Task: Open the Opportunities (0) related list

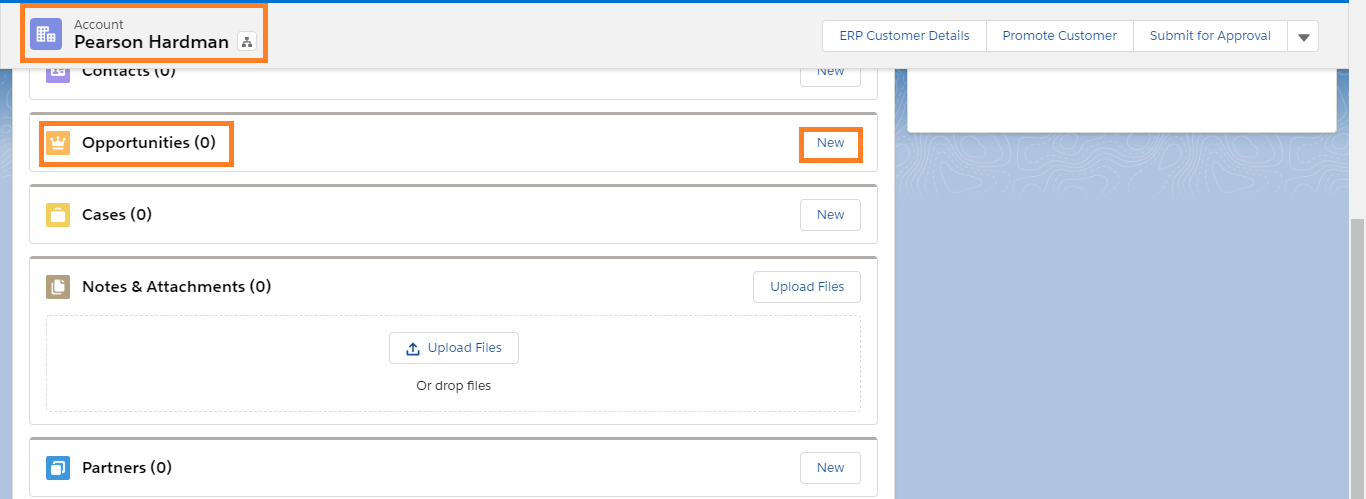Action: (x=149, y=143)
